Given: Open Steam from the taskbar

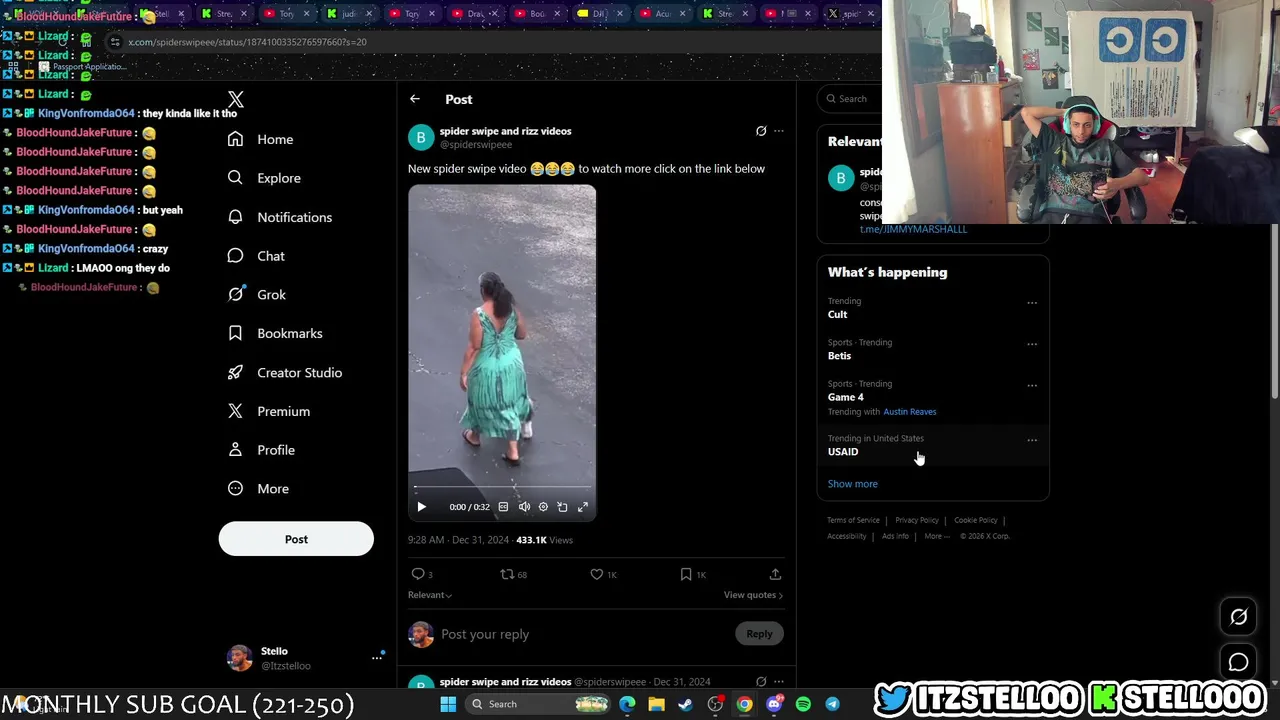Looking at the screenshot, I should coord(685,704).
